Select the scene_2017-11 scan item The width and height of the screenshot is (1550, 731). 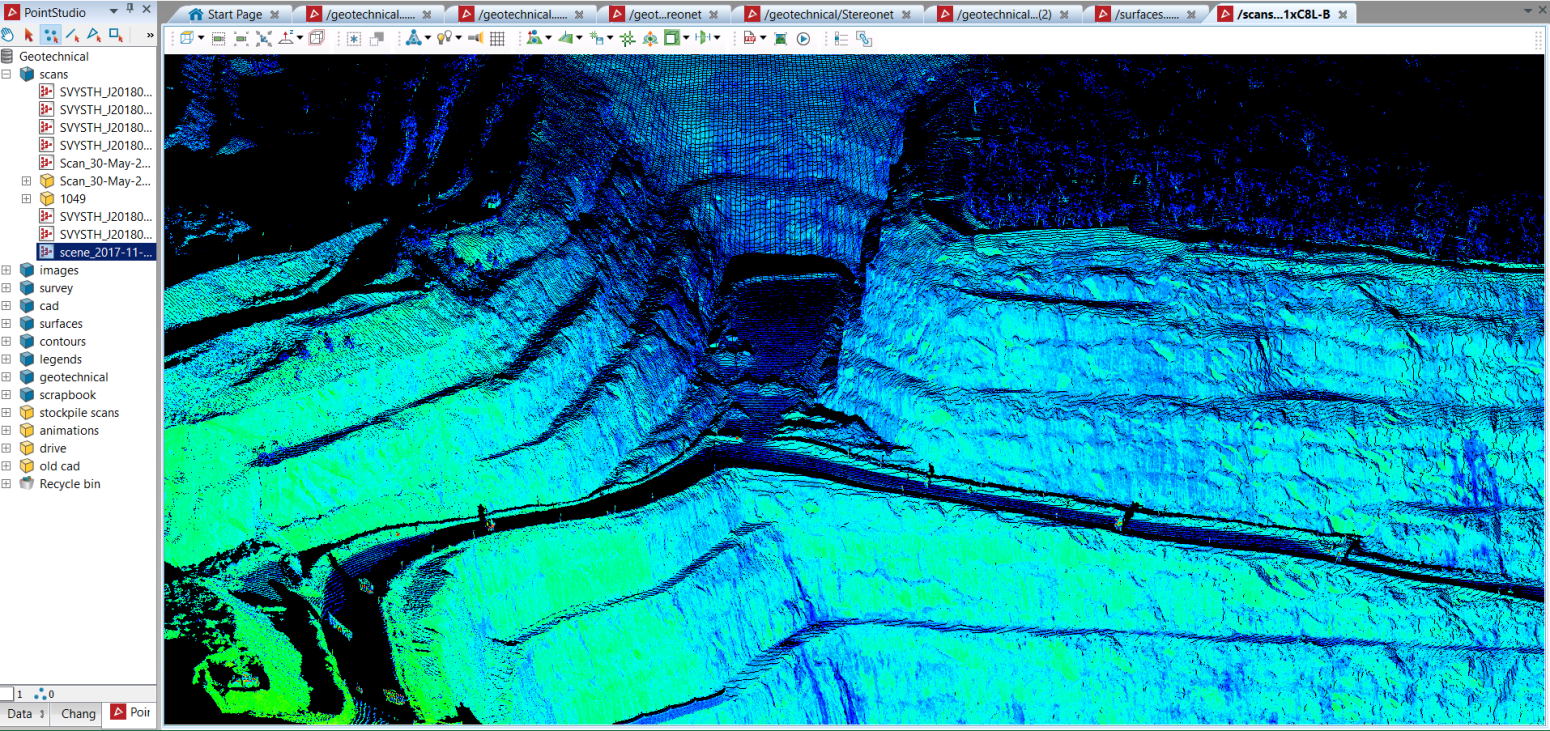(x=105, y=252)
